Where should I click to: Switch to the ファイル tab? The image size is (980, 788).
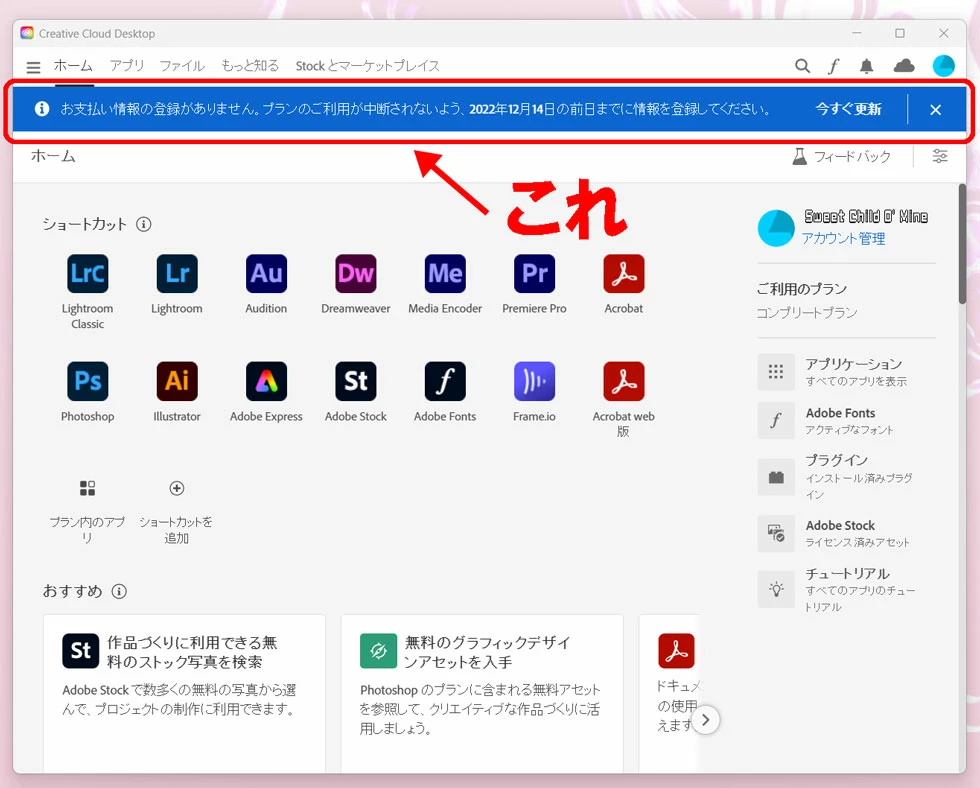182,66
